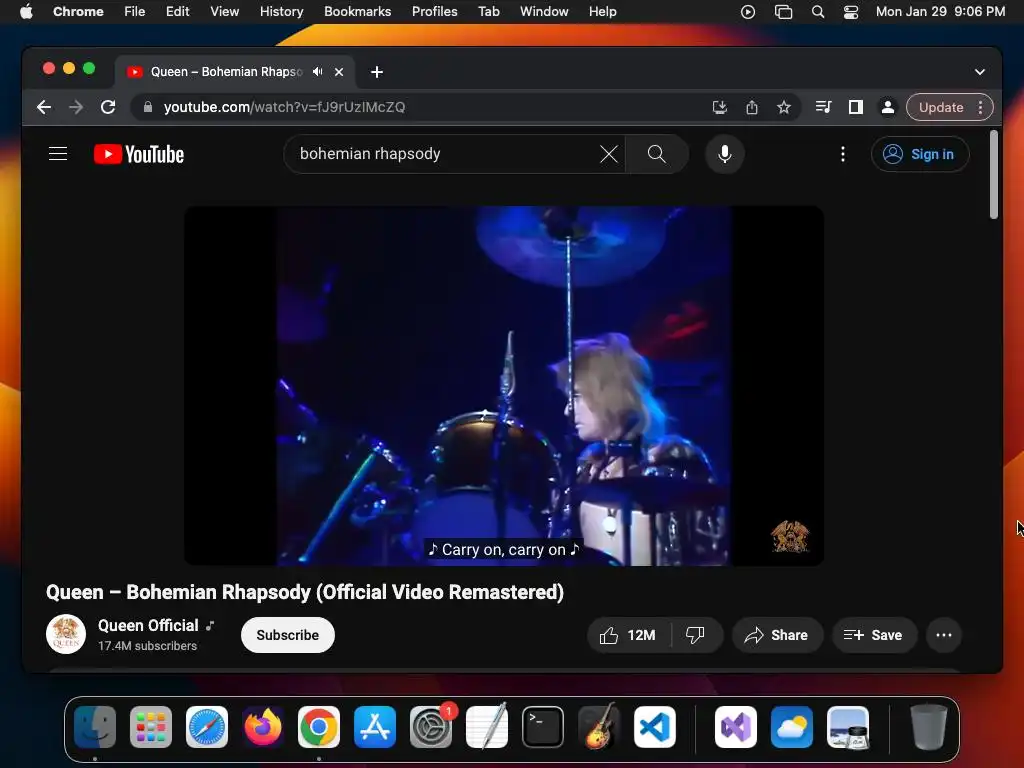Click the Queen crest watermark in video

(x=790, y=537)
